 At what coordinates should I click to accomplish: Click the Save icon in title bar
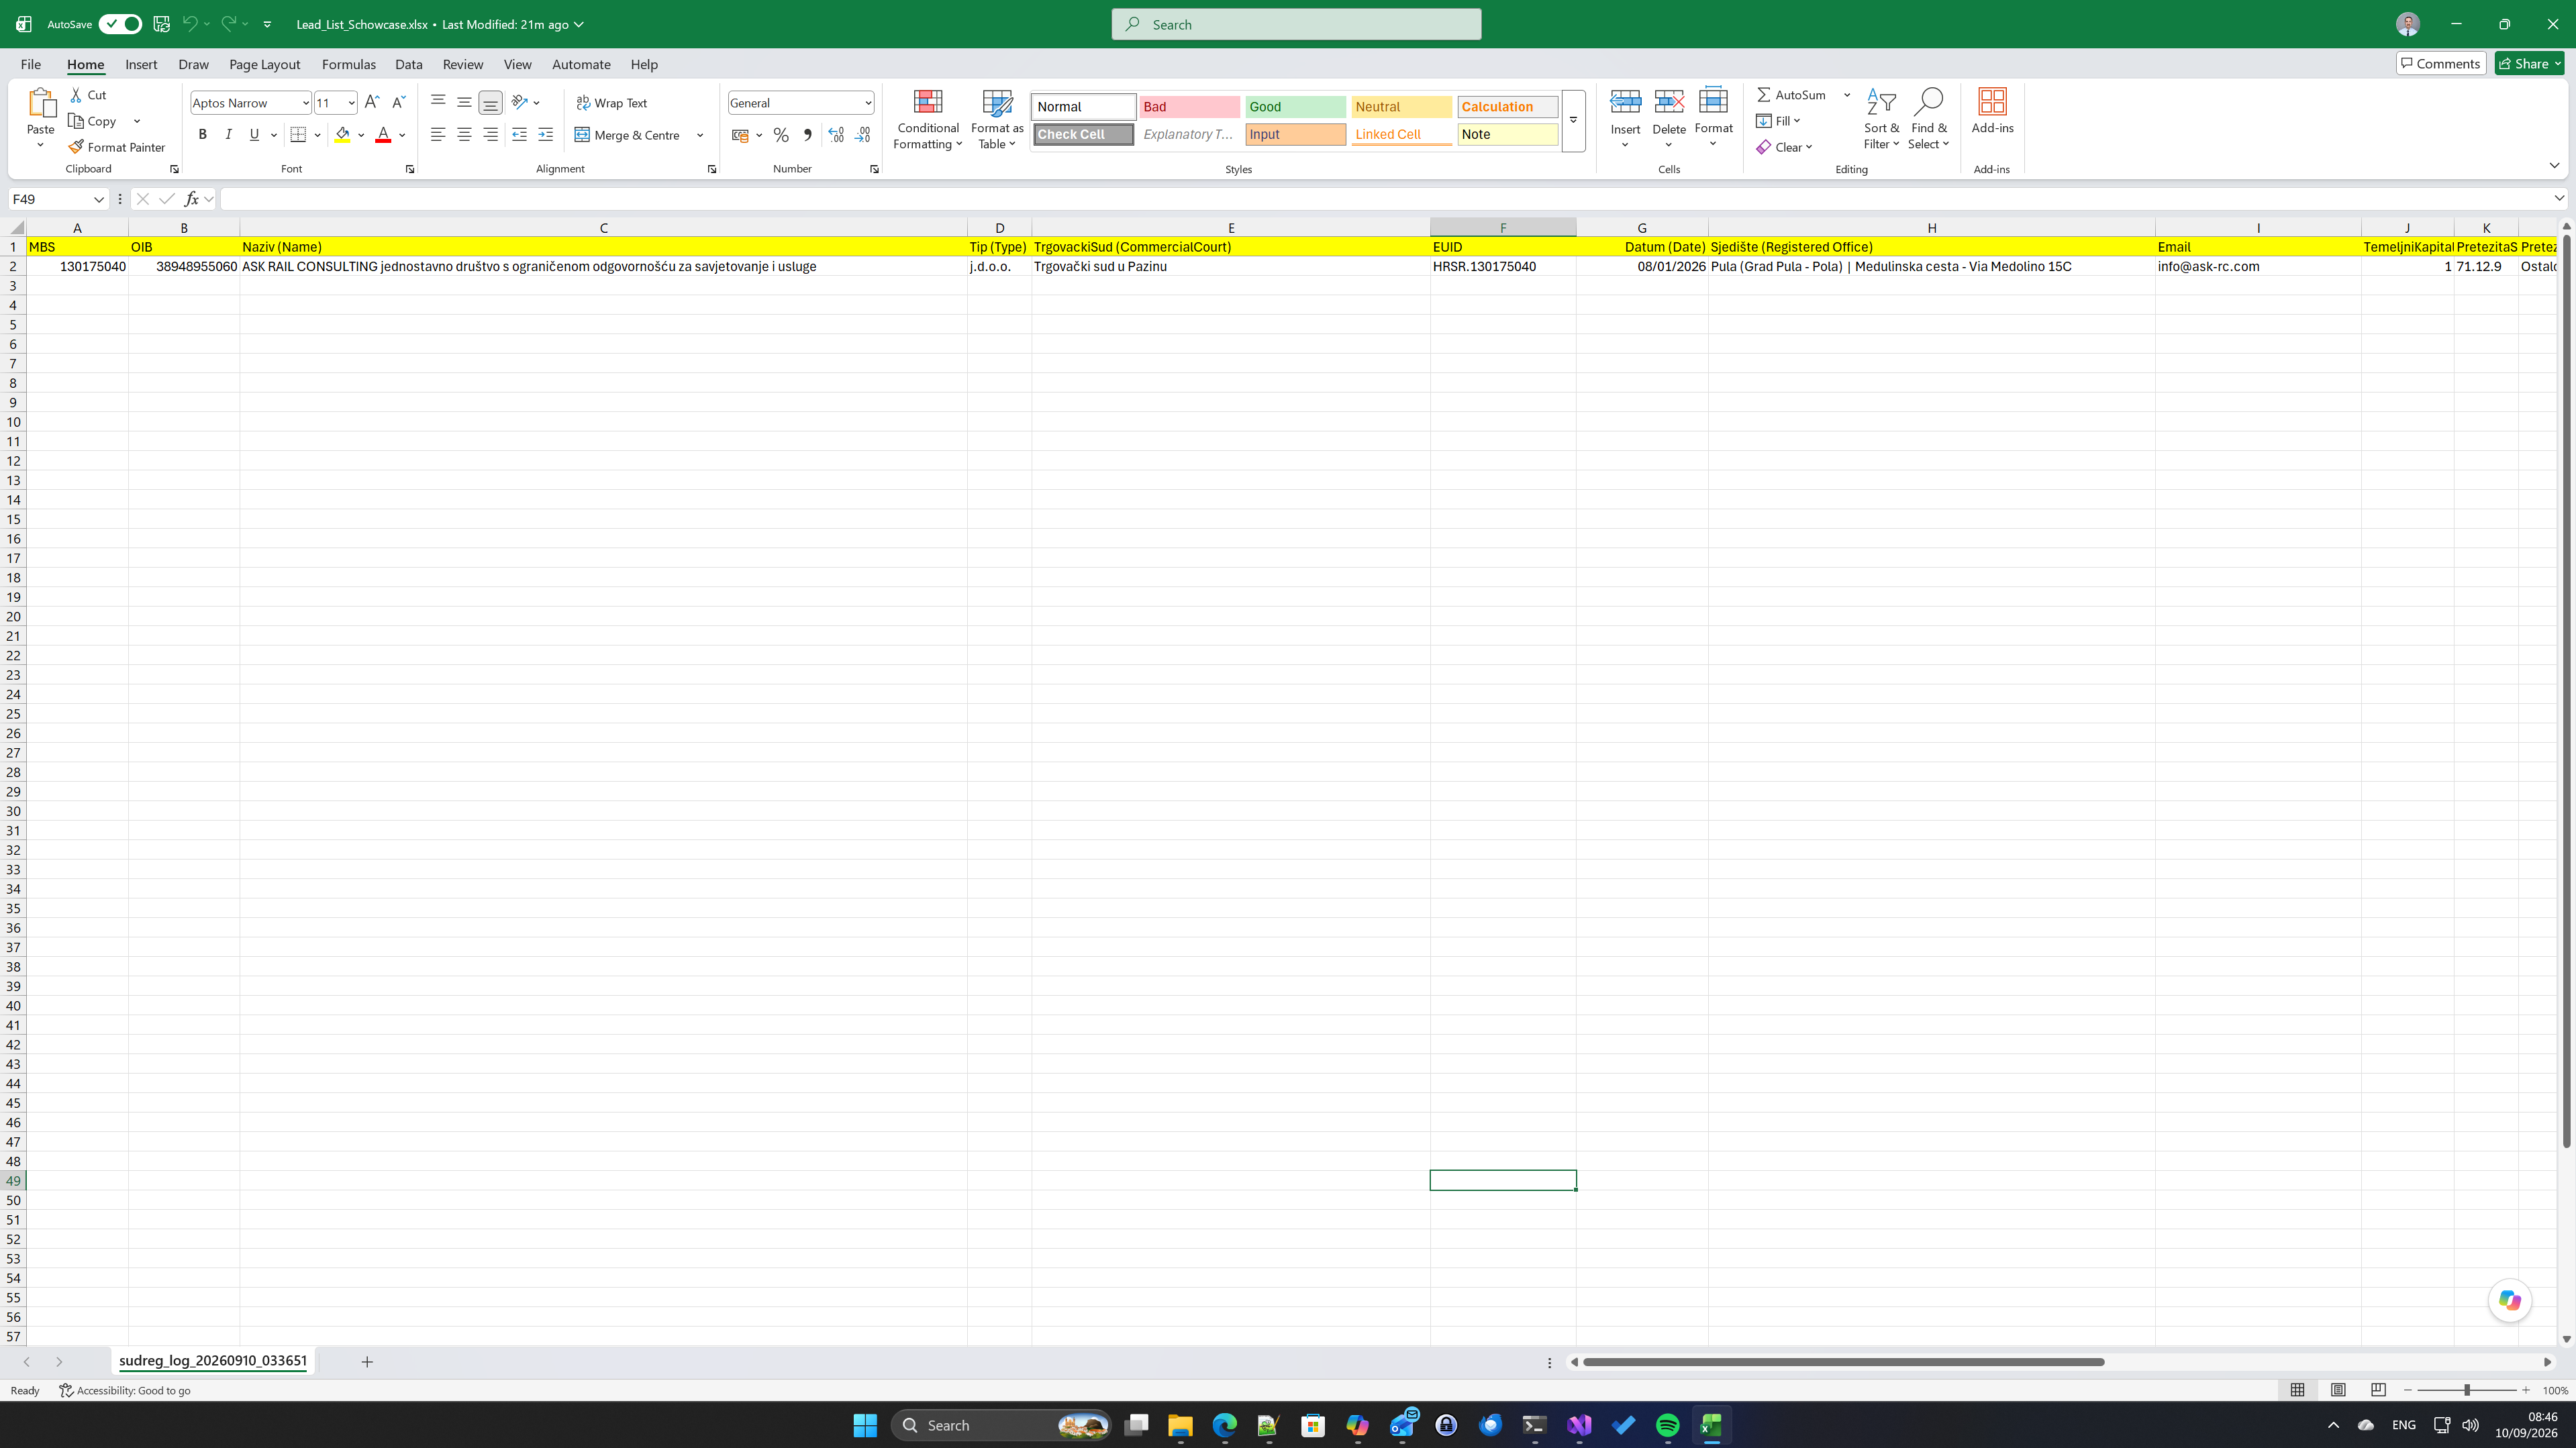[161, 24]
